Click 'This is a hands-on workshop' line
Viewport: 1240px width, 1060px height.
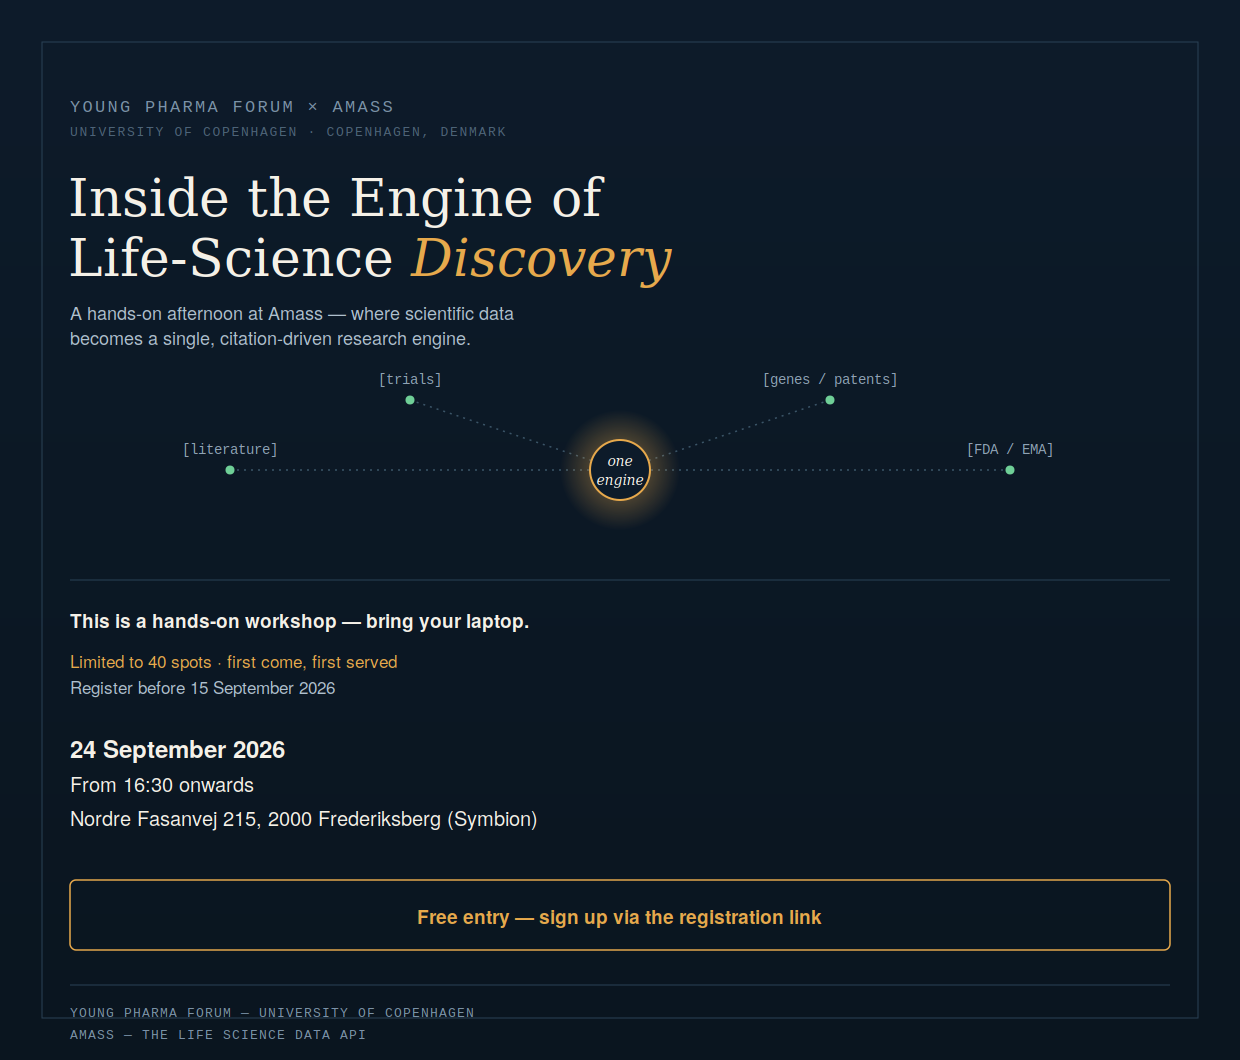click(300, 622)
